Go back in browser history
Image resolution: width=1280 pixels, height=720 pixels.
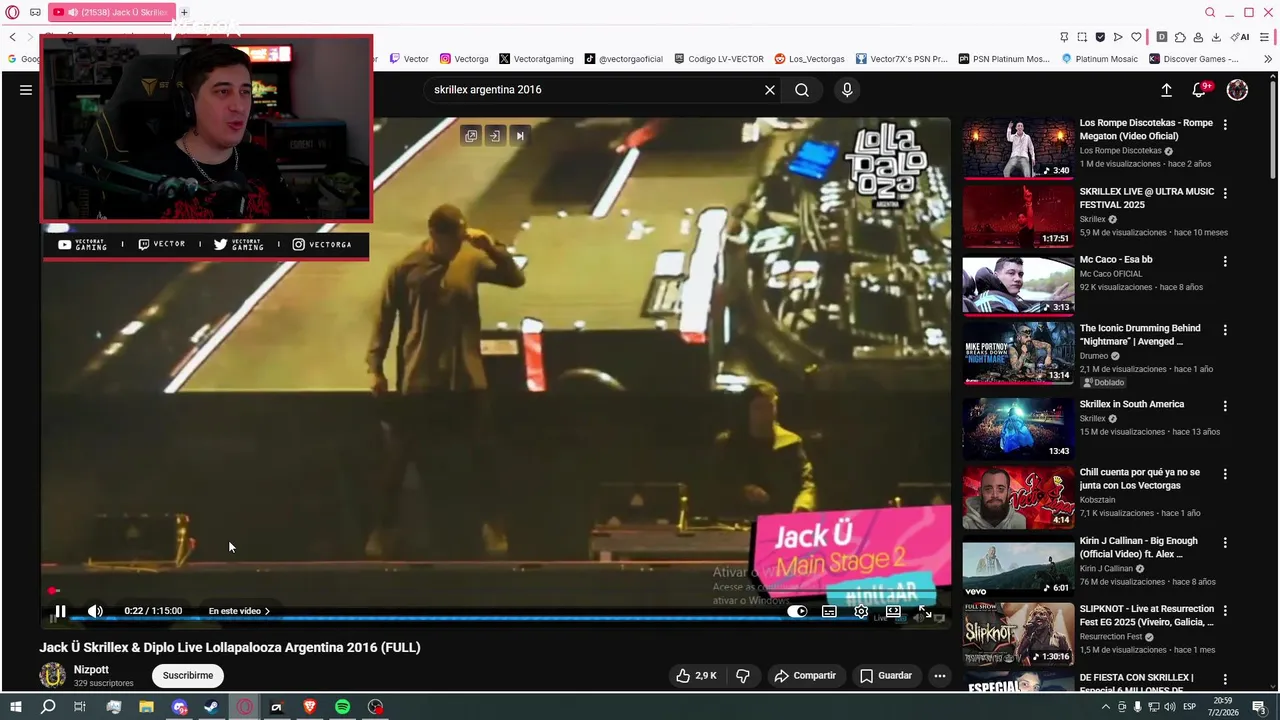click(x=12, y=37)
